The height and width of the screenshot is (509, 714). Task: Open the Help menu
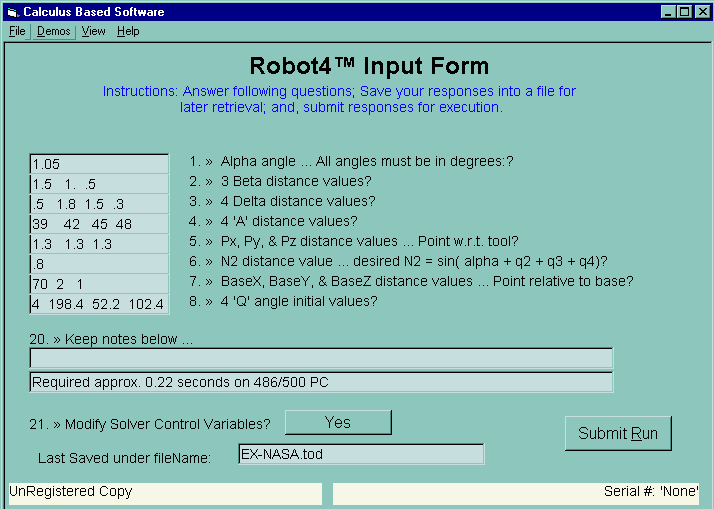tap(128, 31)
